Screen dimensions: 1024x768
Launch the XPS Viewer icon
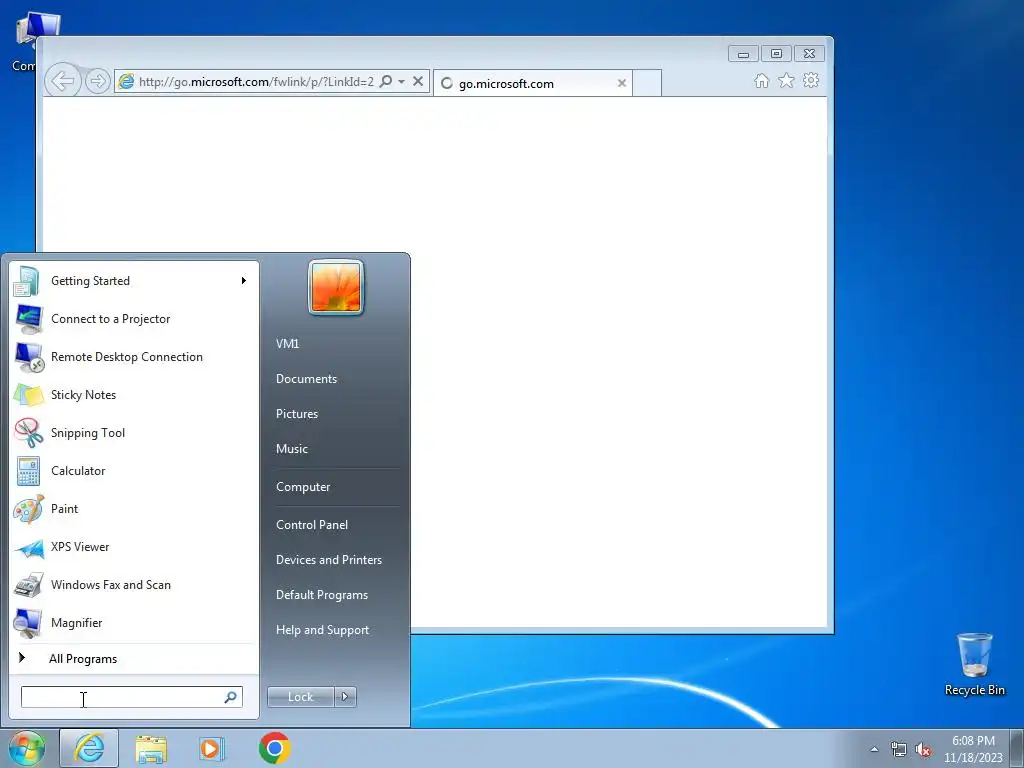coord(29,547)
